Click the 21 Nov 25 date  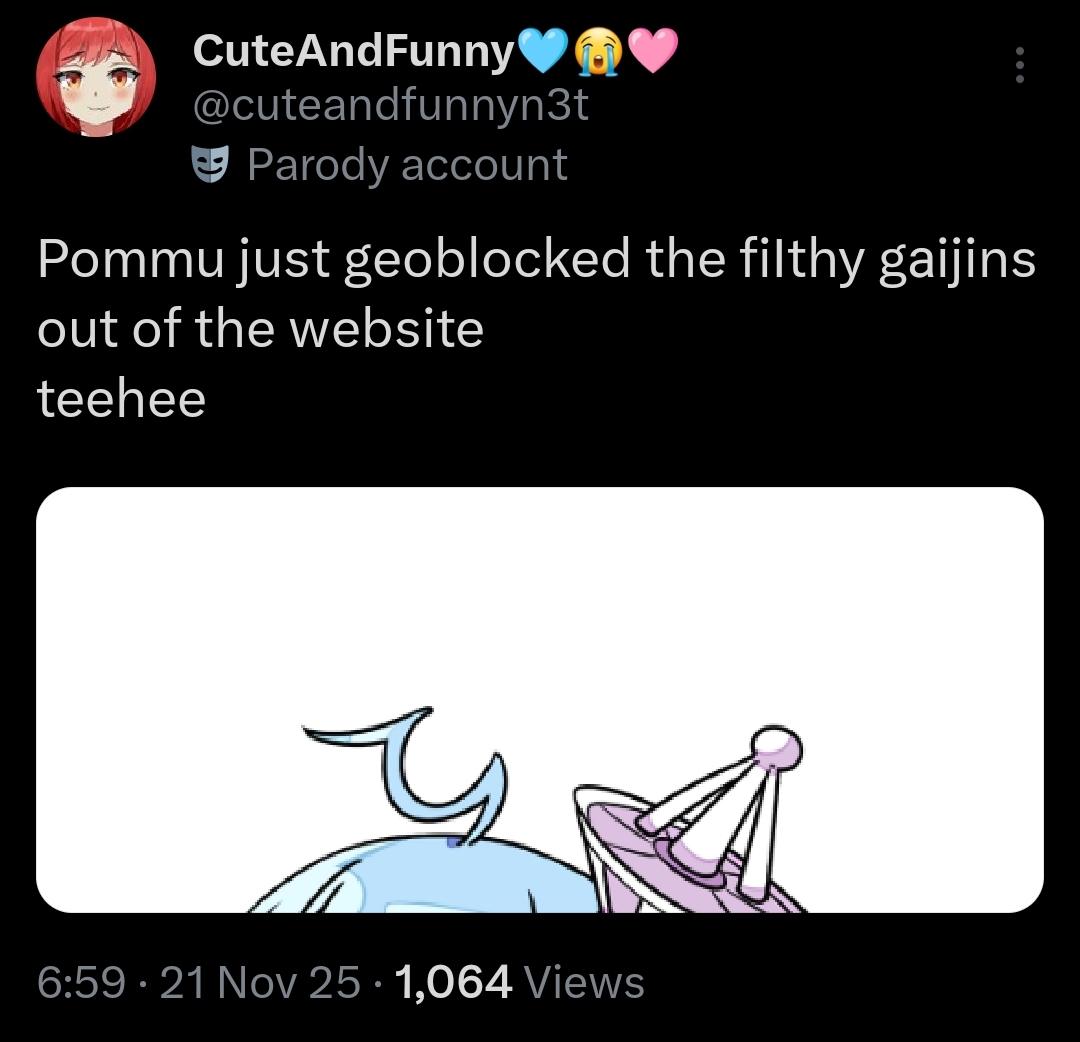coord(259,982)
